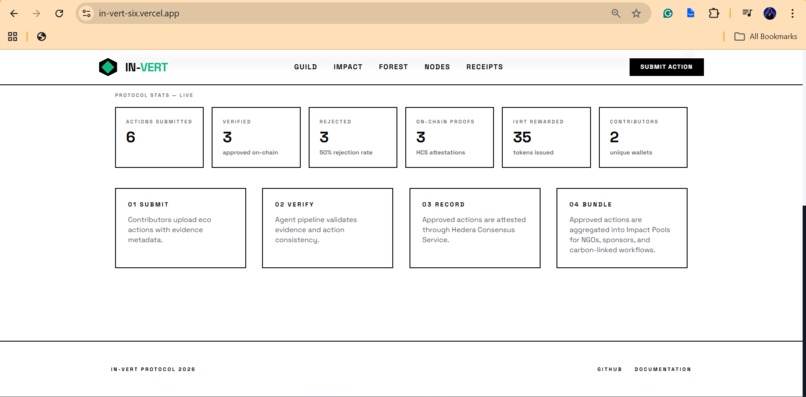
Task: Click the IN-VERT PROTOCOL 2026 footer text
Action: point(153,369)
